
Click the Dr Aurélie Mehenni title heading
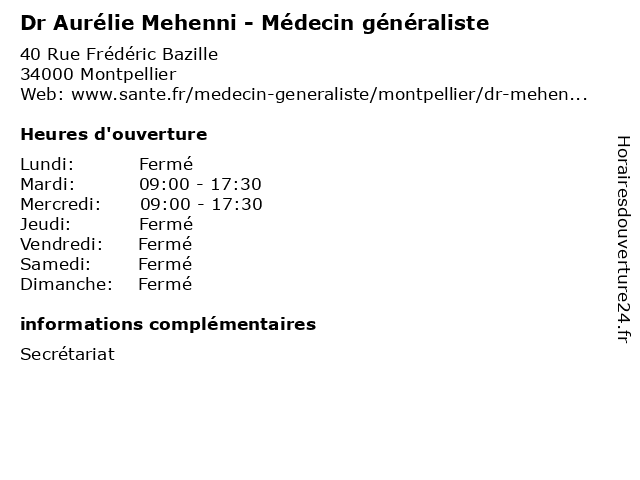[x=255, y=23]
